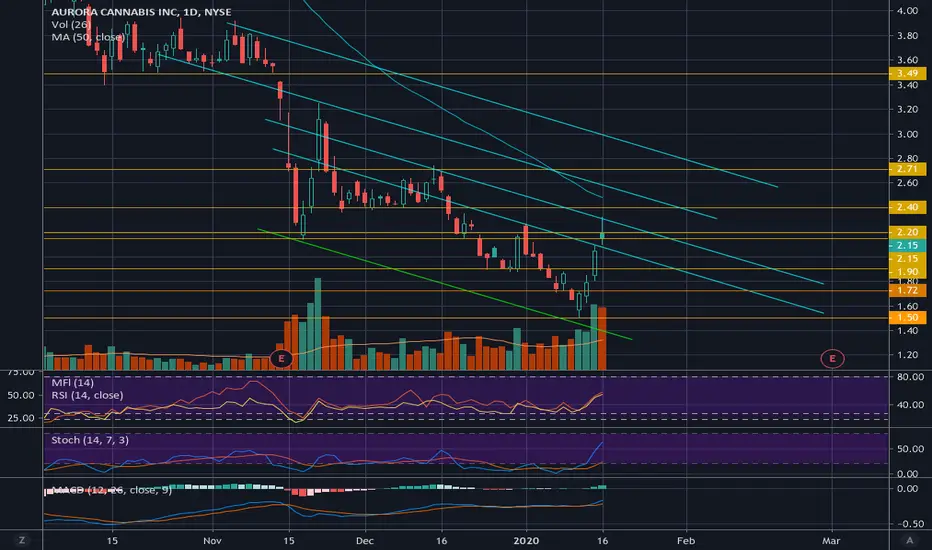Click the 2.20 horizontal line price label

[907, 232]
